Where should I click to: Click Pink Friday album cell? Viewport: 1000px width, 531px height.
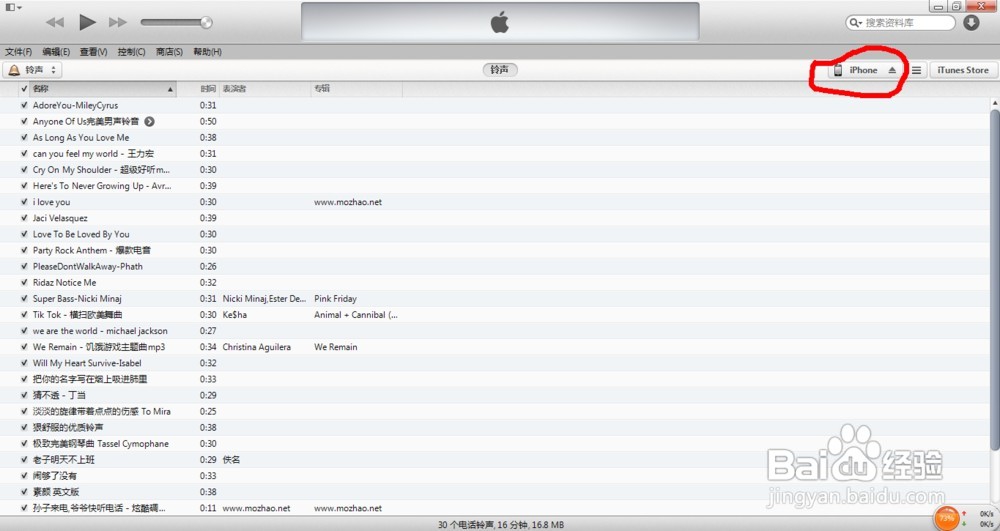tap(335, 298)
